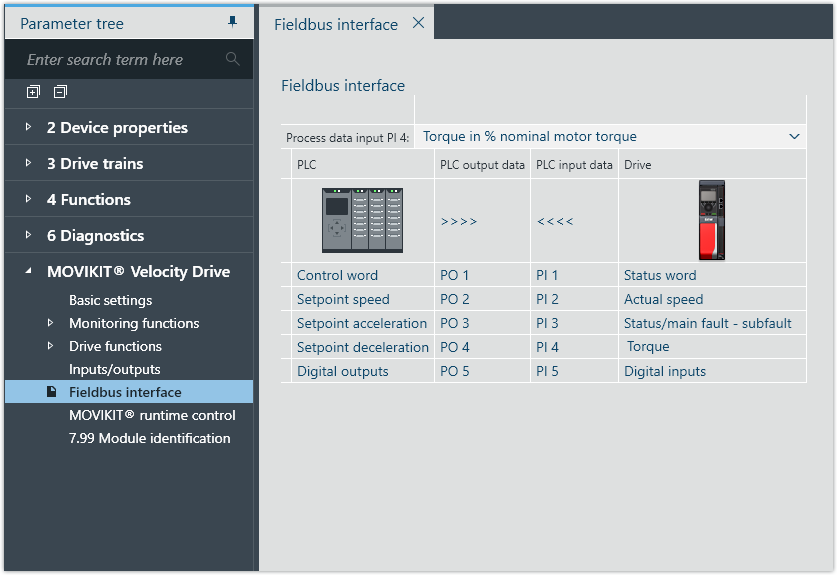Click in the parameter search field
Image resolution: width=837 pixels, height=575 pixels.
tap(120, 60)
